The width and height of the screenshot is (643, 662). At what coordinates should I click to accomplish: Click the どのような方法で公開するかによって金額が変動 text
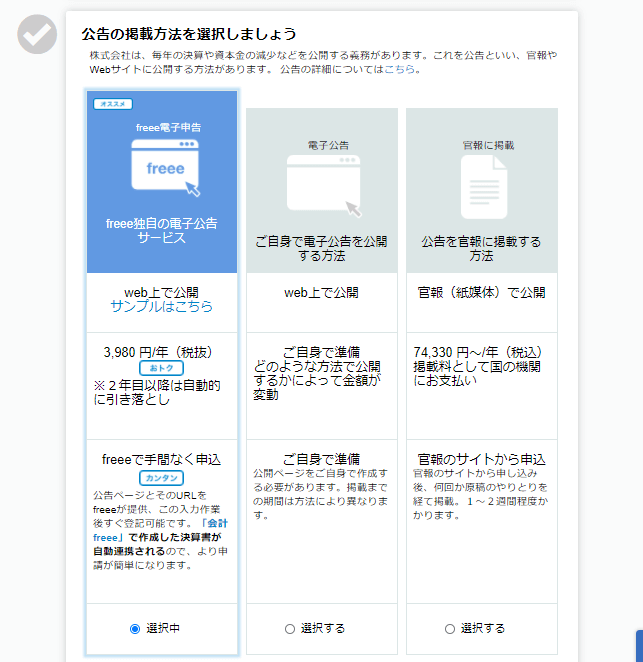317,380
